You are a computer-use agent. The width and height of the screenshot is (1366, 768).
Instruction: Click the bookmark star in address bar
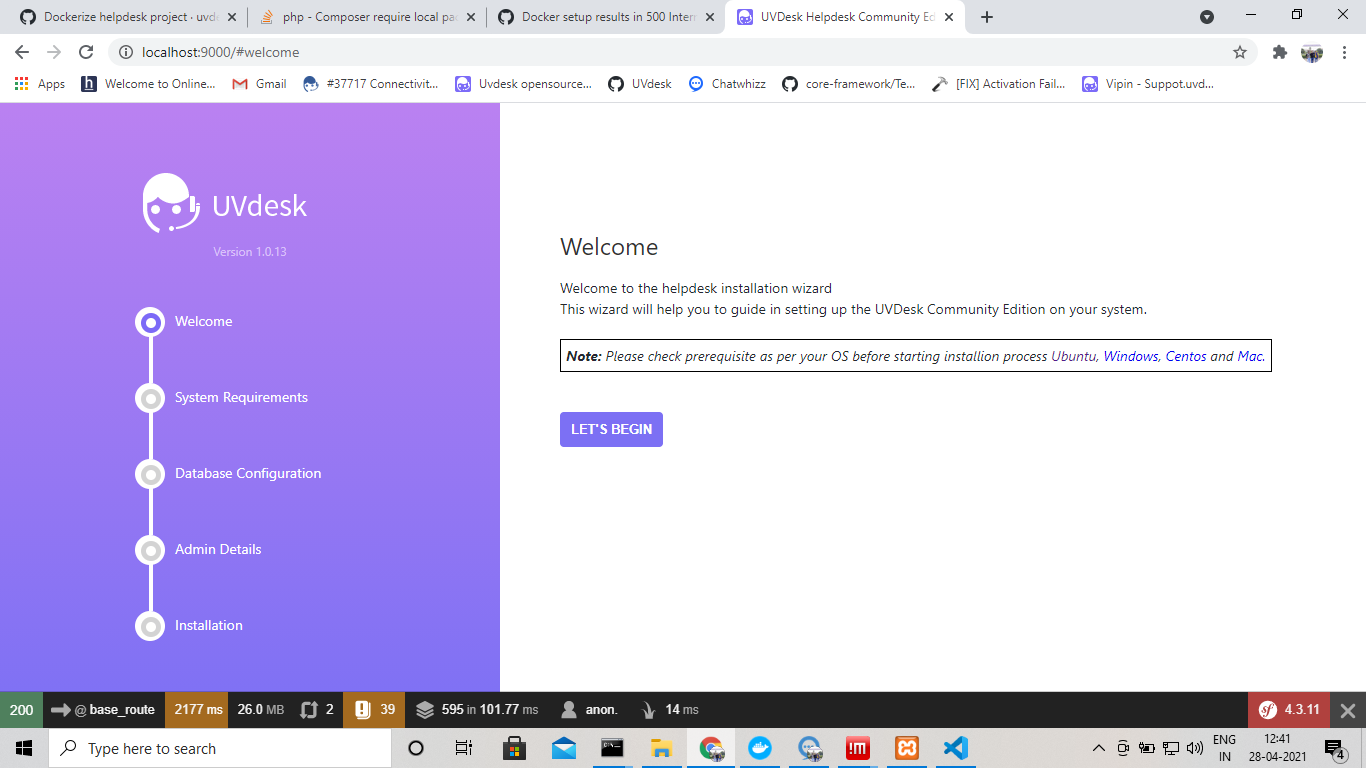(x=1239, y=51)
